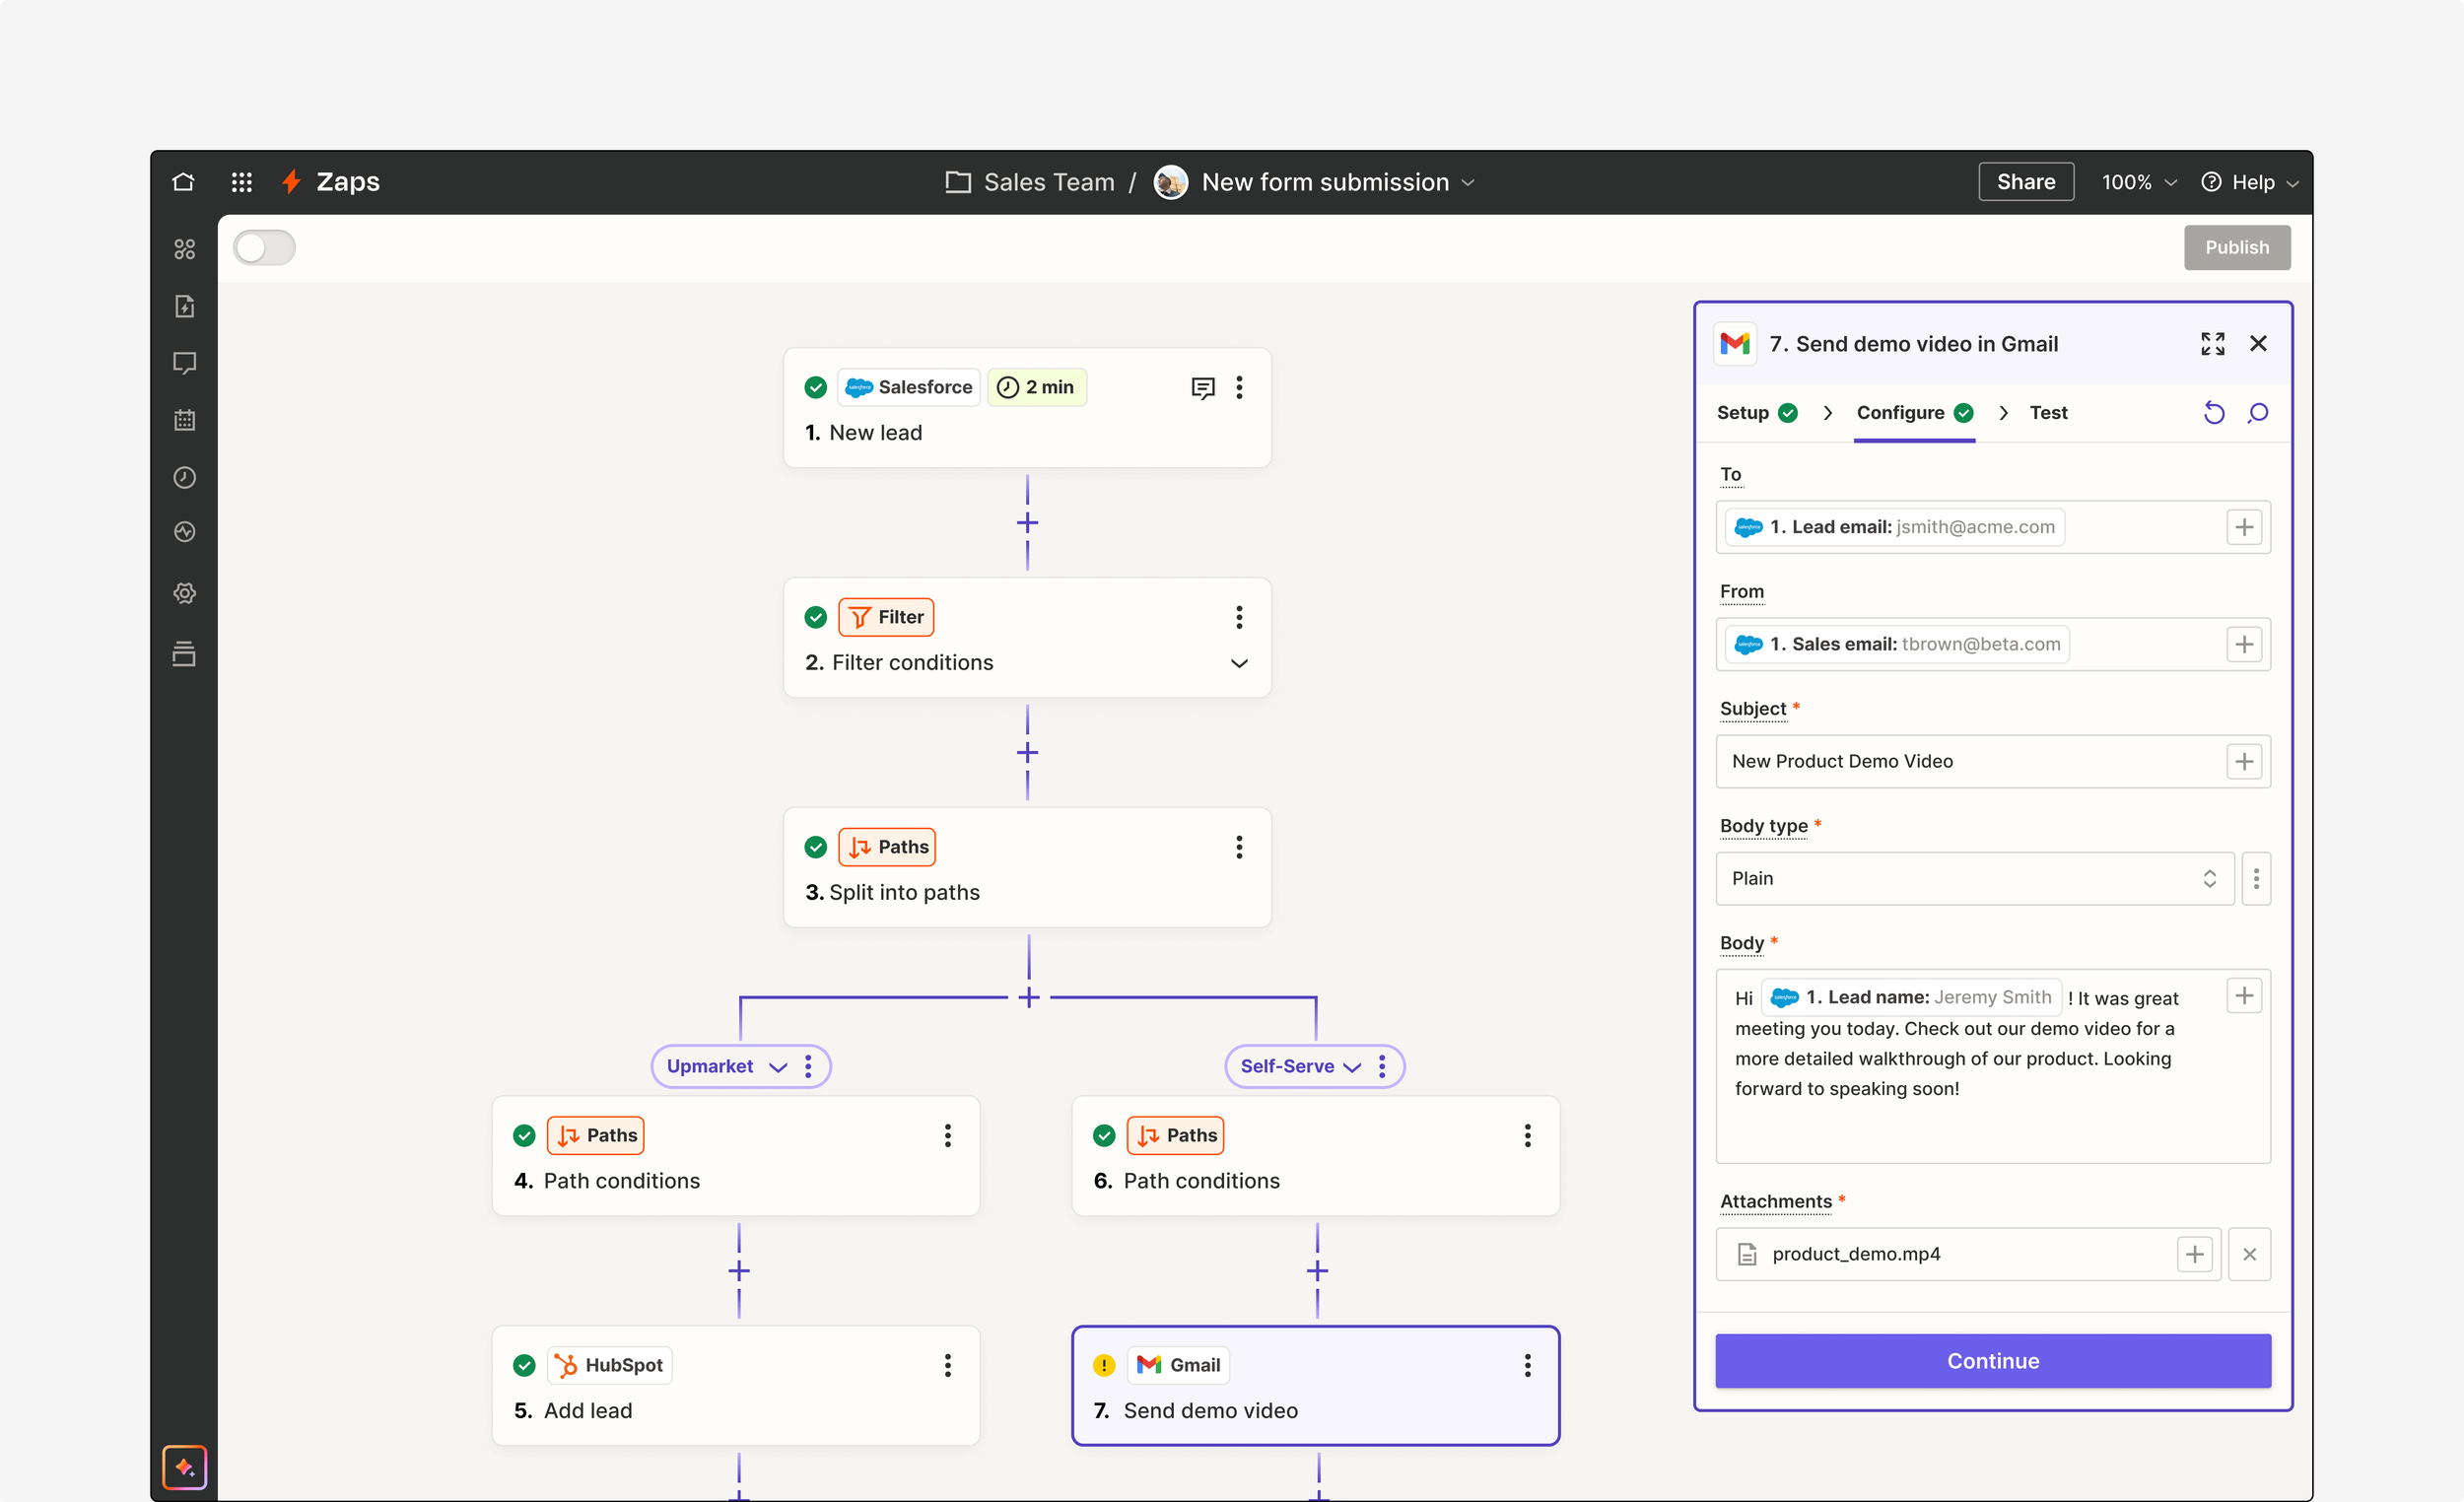This screenshot has height=1502, width=2464.
Task: Open settings gear icon in left sidebar
Action: click(184, 593)
